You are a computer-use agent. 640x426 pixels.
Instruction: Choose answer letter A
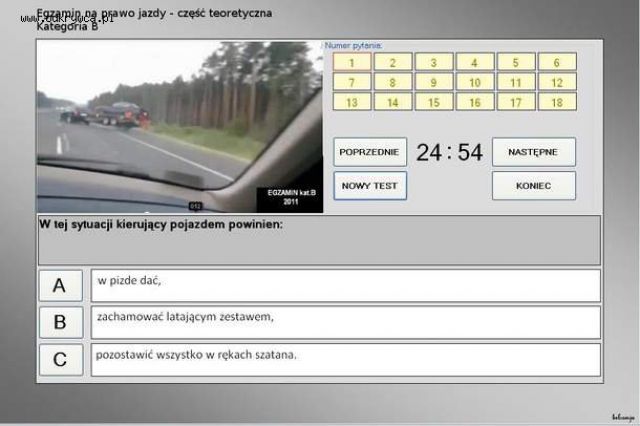(x=61, y=285)
